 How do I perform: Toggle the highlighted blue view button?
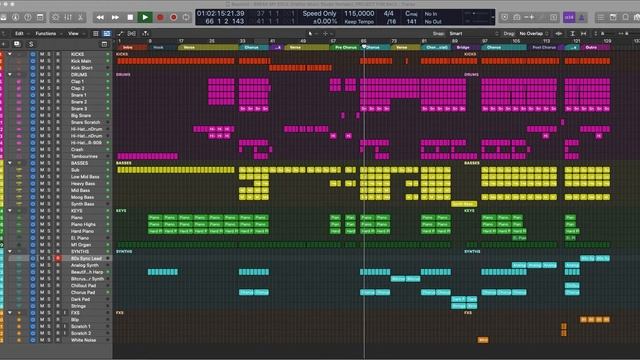(x=107, y=33)
